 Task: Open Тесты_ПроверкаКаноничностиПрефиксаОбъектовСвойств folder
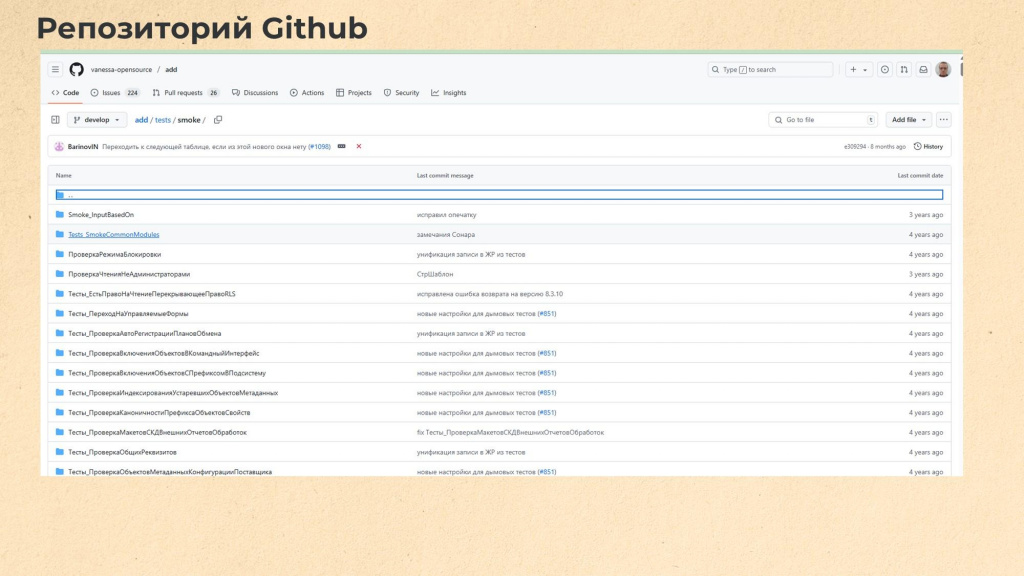click(x=159, y=413)
